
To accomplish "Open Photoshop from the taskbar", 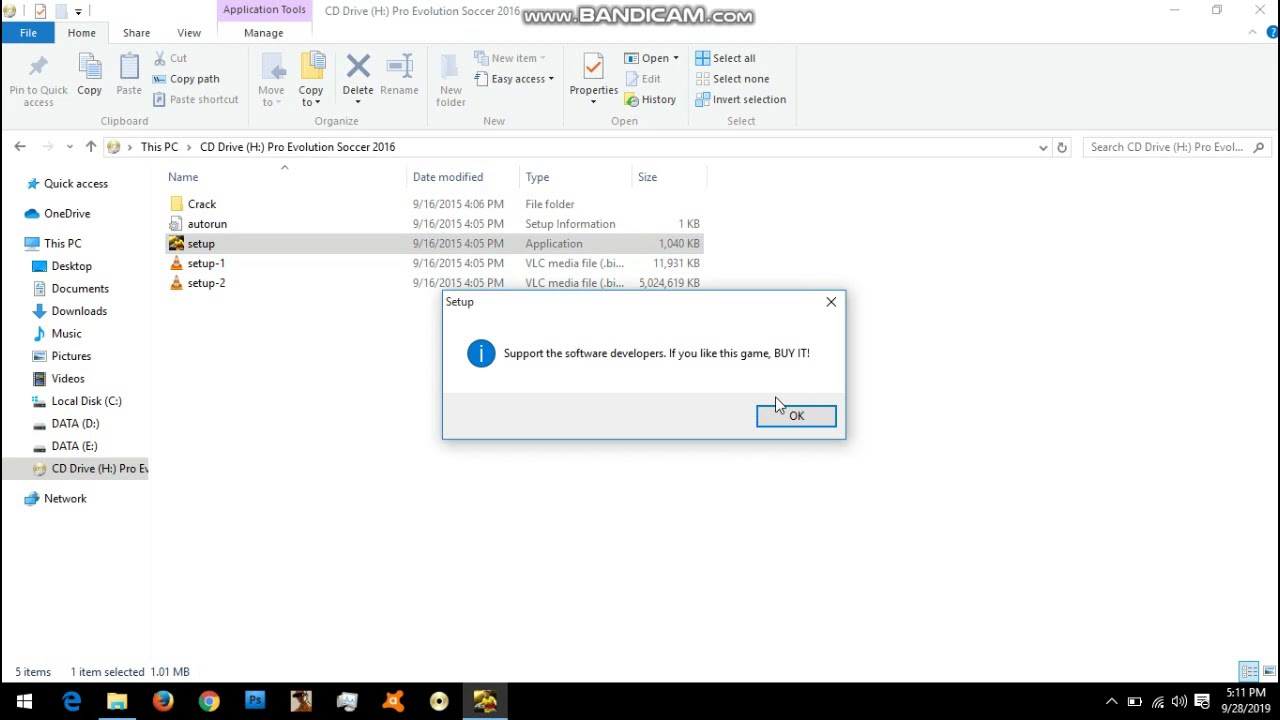I will (x=255, y=702).
